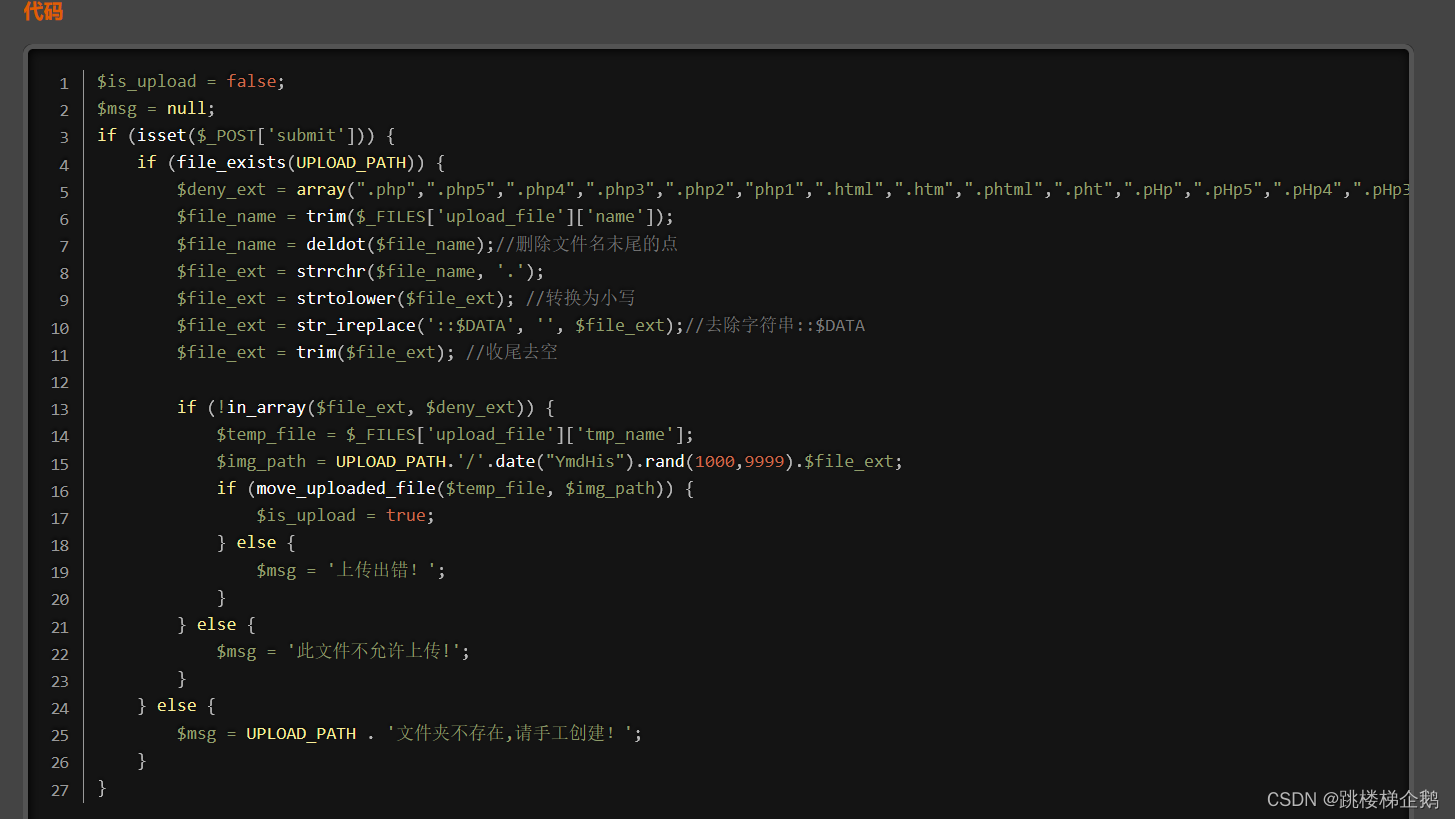Click line number 12 in the gutter
Image resolution: width=1455 pixels, height=819 pixels.
(60, 382)
